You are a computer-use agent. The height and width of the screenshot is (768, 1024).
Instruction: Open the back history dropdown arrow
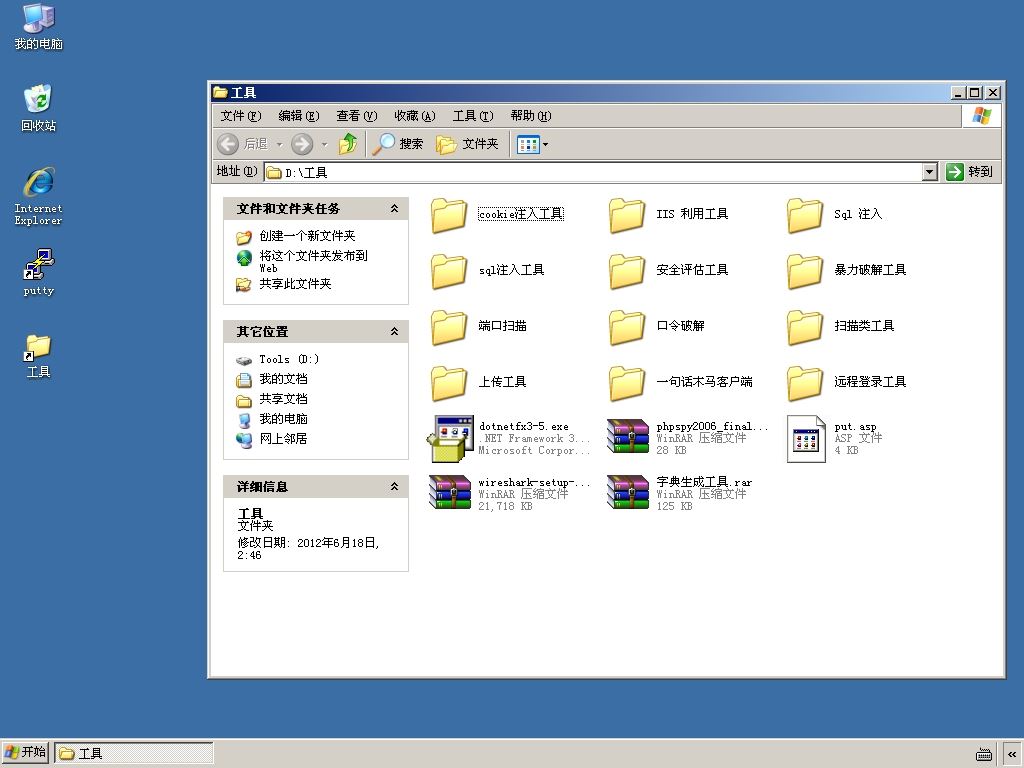(279, 144)
